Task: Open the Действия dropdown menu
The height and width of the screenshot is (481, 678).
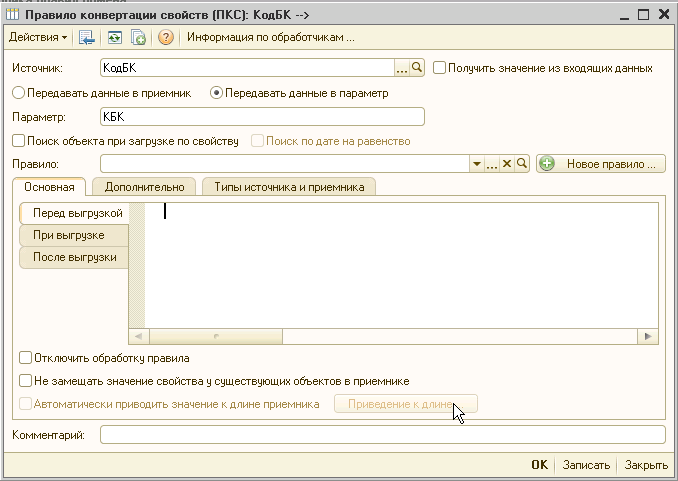Action: tap(38, 37)
